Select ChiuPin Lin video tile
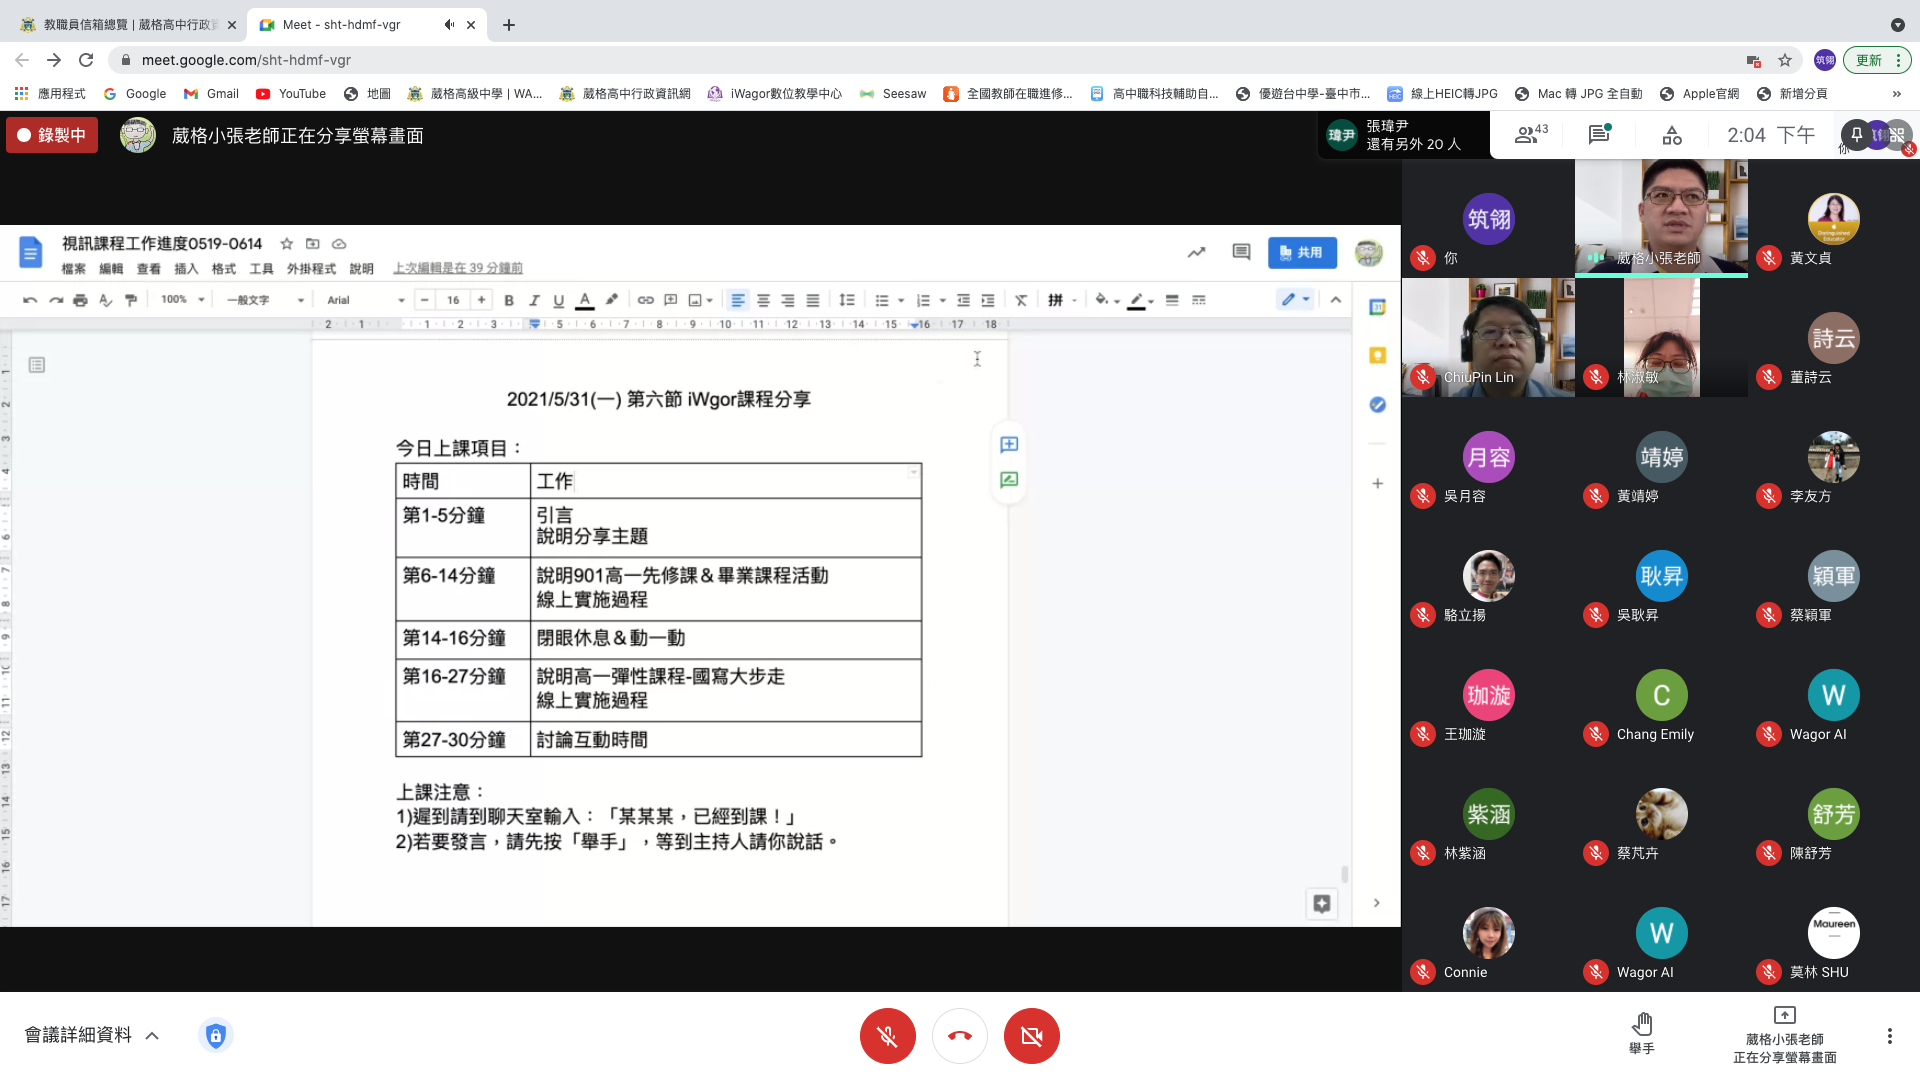This screenshot has width=1920, height=1080. (1488, 338)
